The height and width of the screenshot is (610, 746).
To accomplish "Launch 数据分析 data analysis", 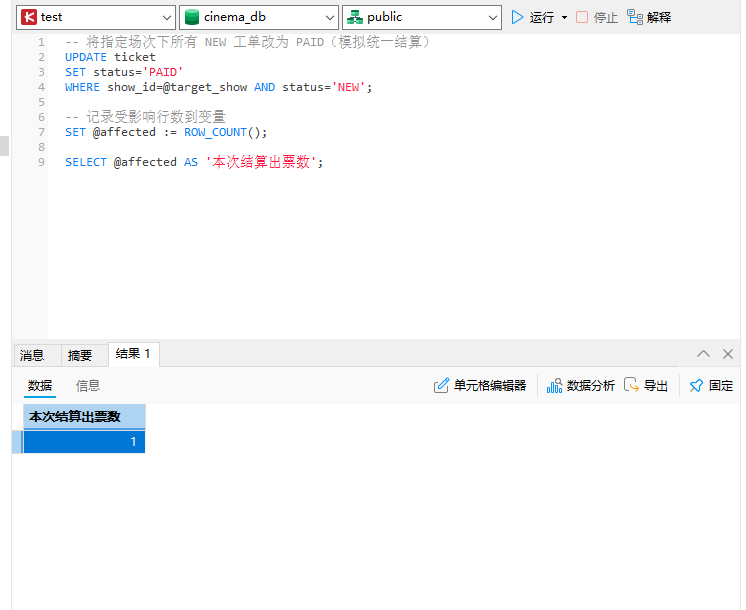I will [581, 385].
